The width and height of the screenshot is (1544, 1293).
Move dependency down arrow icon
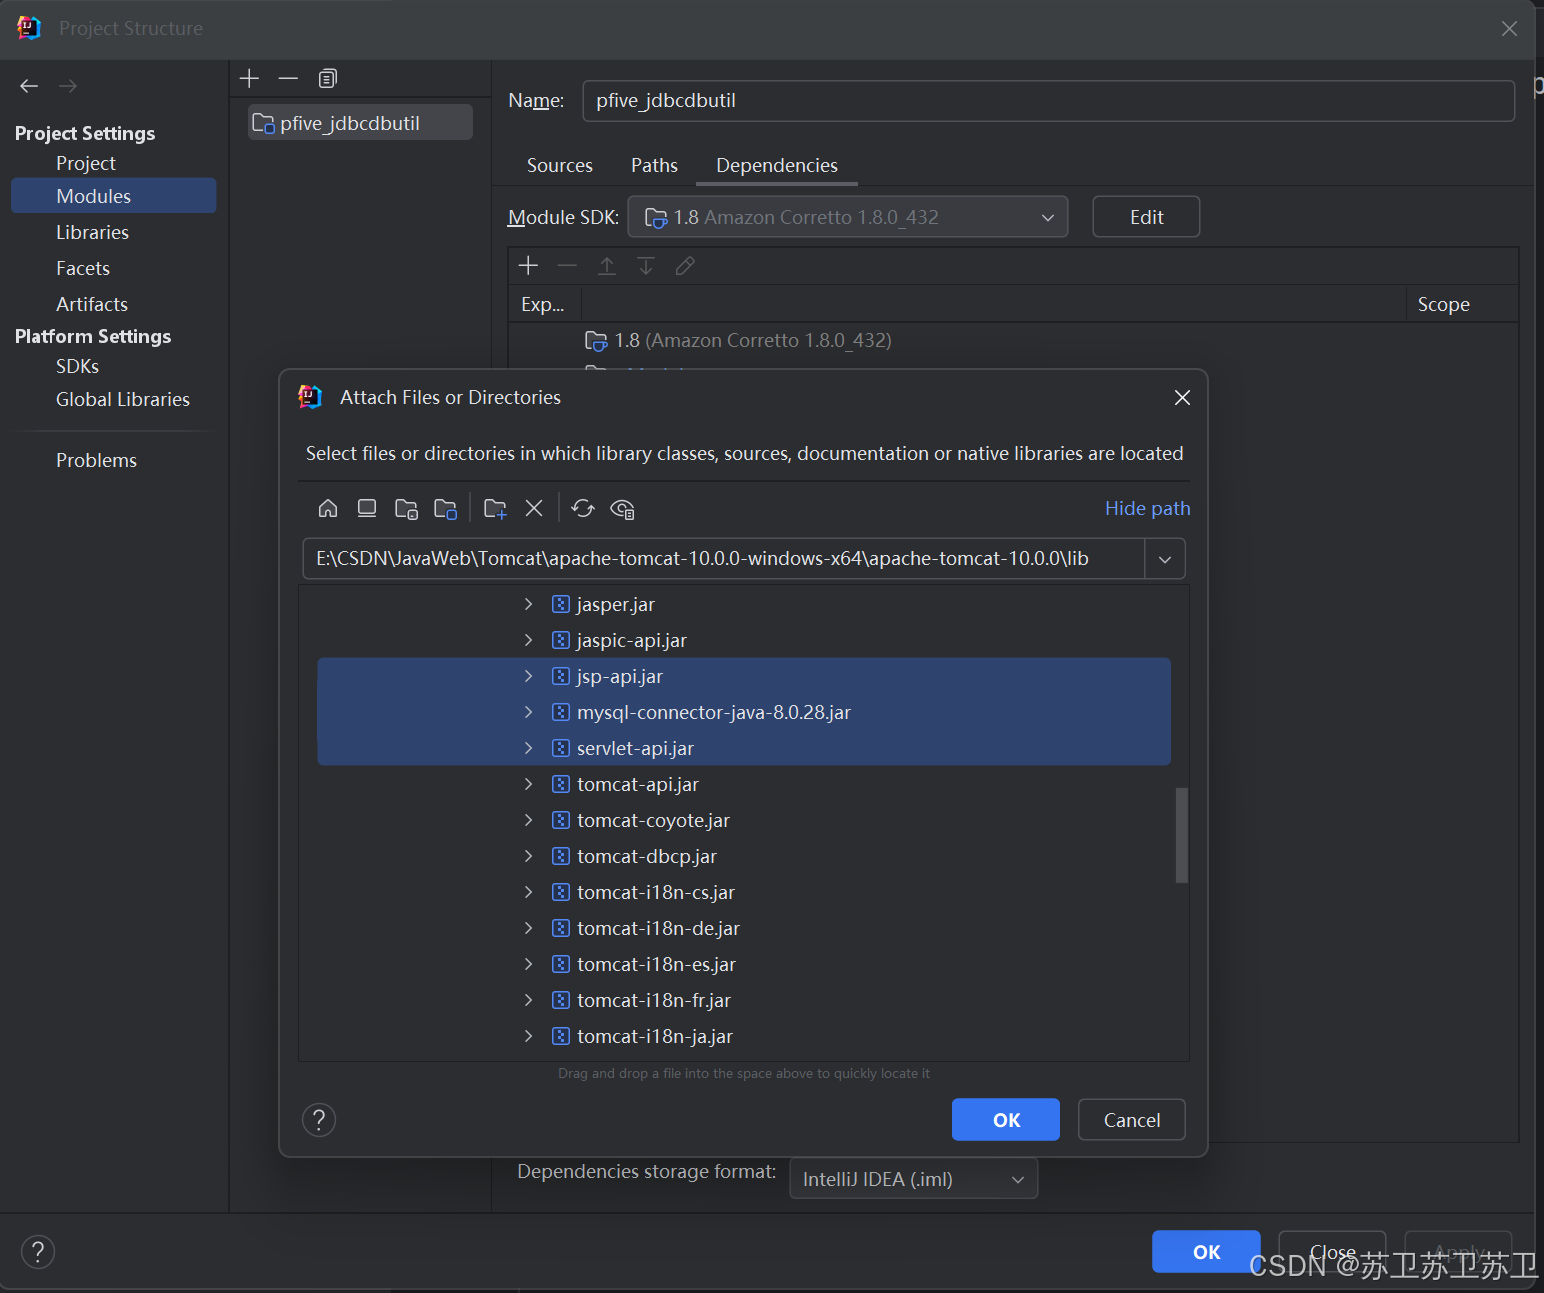coord(646,265)
